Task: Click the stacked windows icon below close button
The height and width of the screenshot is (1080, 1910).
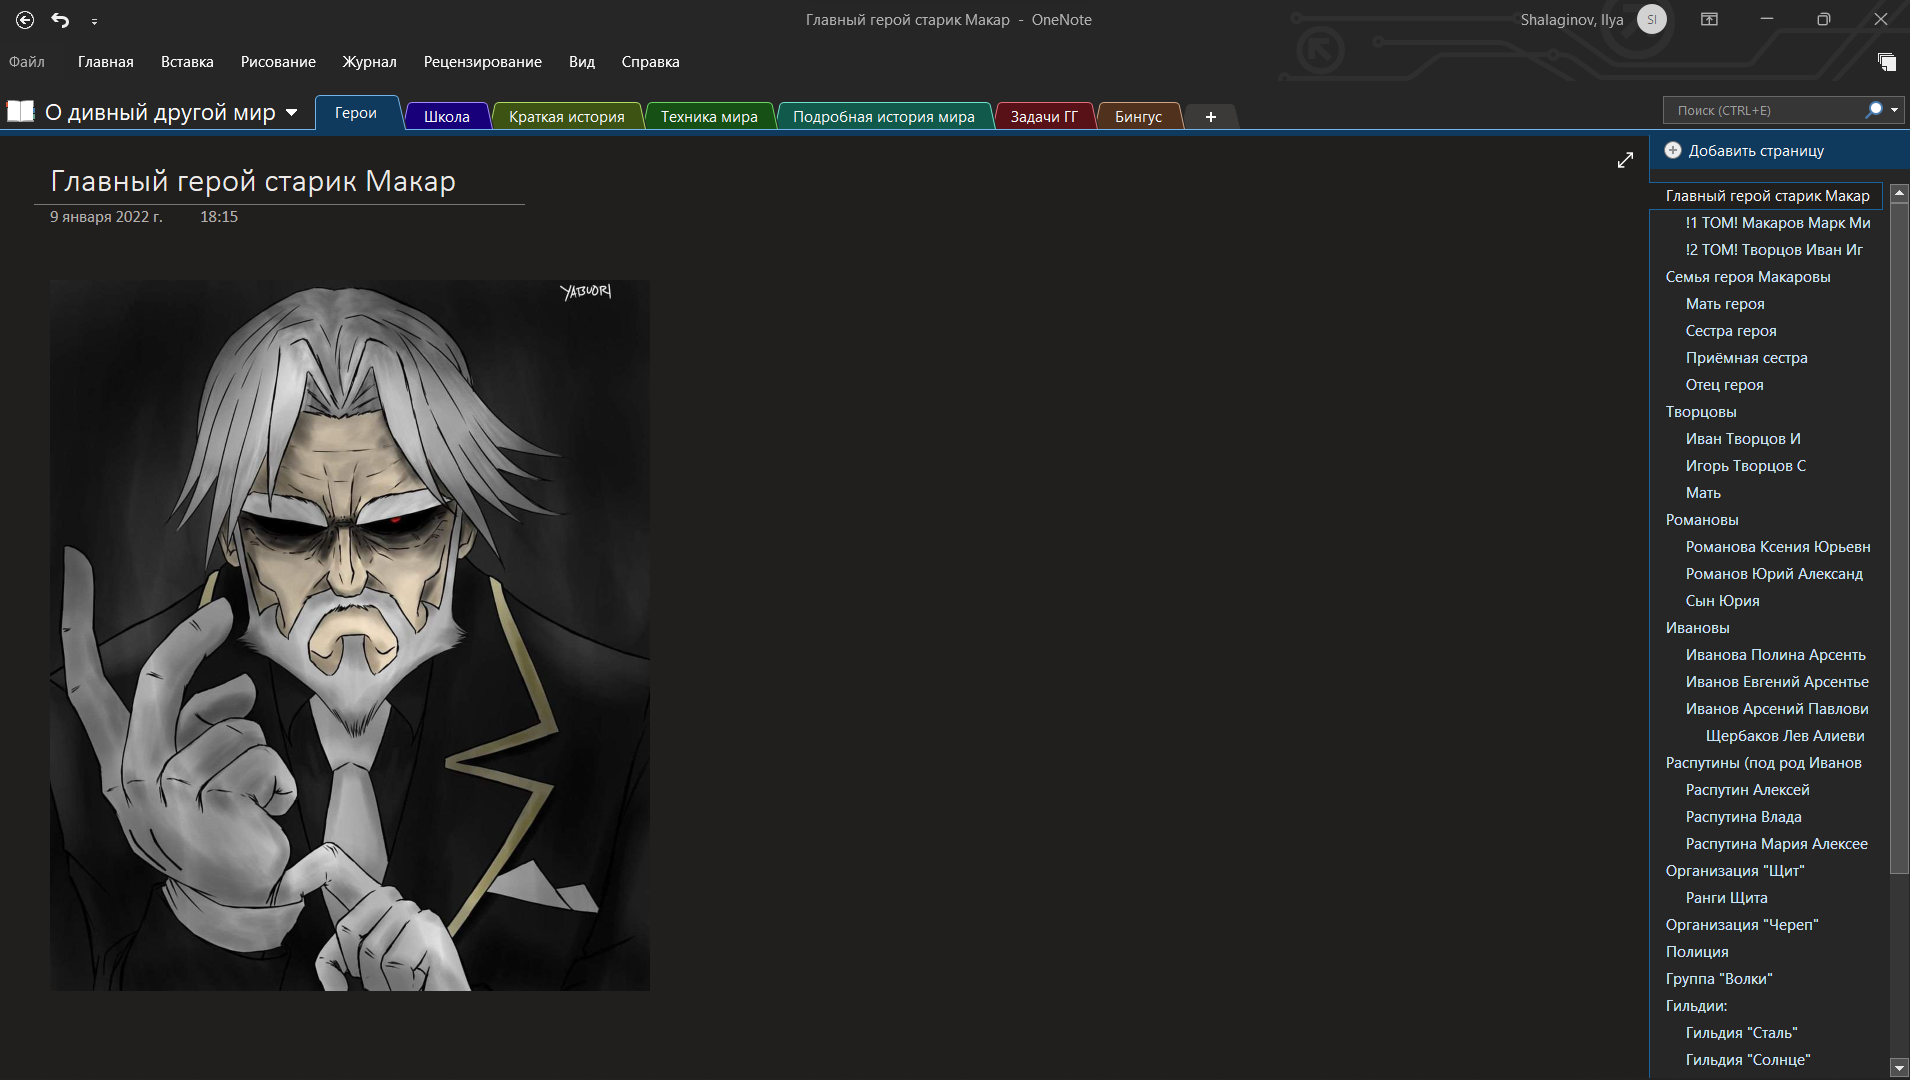Action: click(1886, 62)
